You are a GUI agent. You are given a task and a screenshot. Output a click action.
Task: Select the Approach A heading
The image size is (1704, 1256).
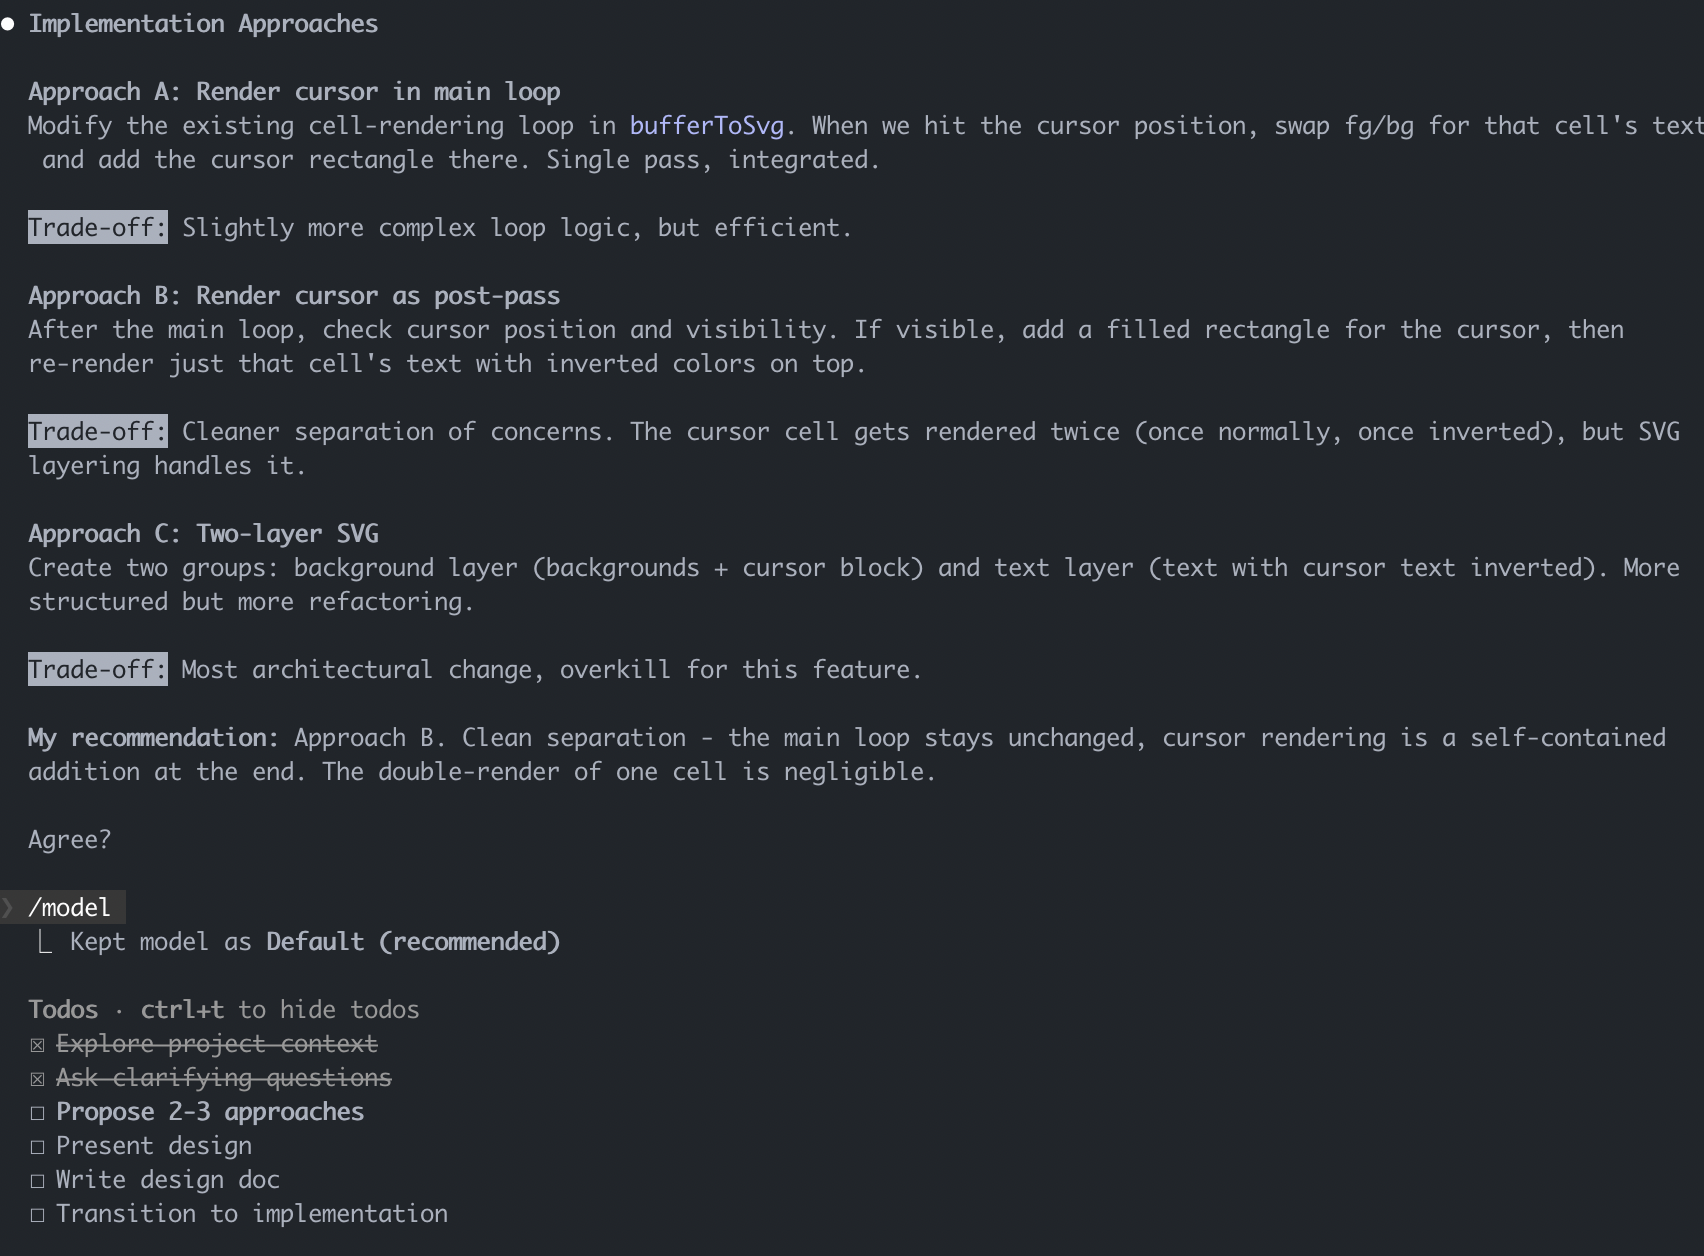(294, 92)
